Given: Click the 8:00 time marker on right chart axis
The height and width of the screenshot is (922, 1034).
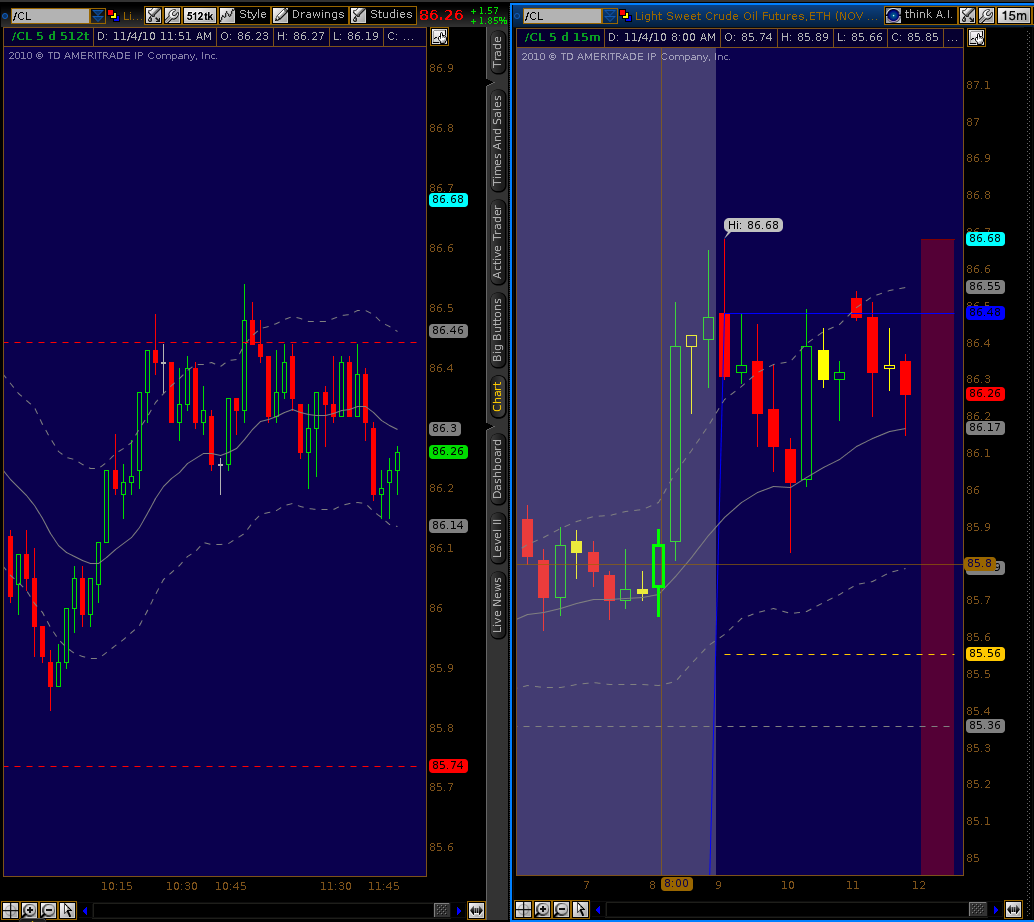Looking at the screenshot, I should tap(677, 884).
